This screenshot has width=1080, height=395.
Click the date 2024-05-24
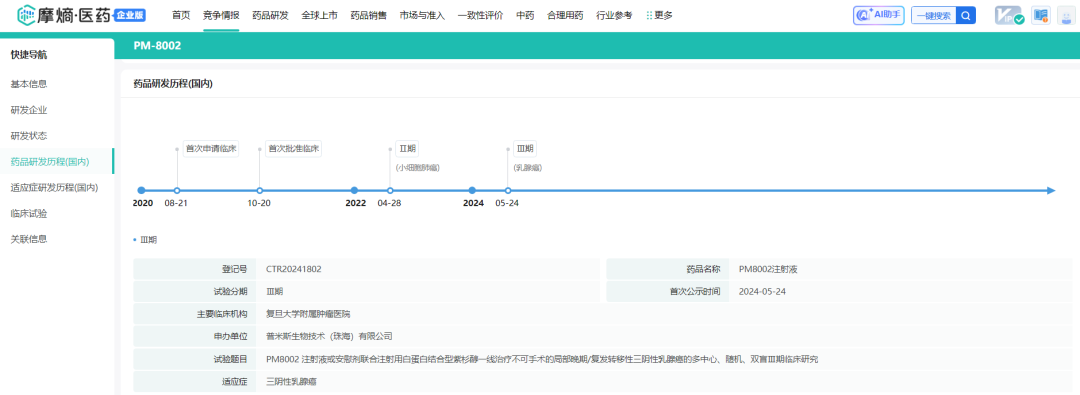(x=762, y=291)
